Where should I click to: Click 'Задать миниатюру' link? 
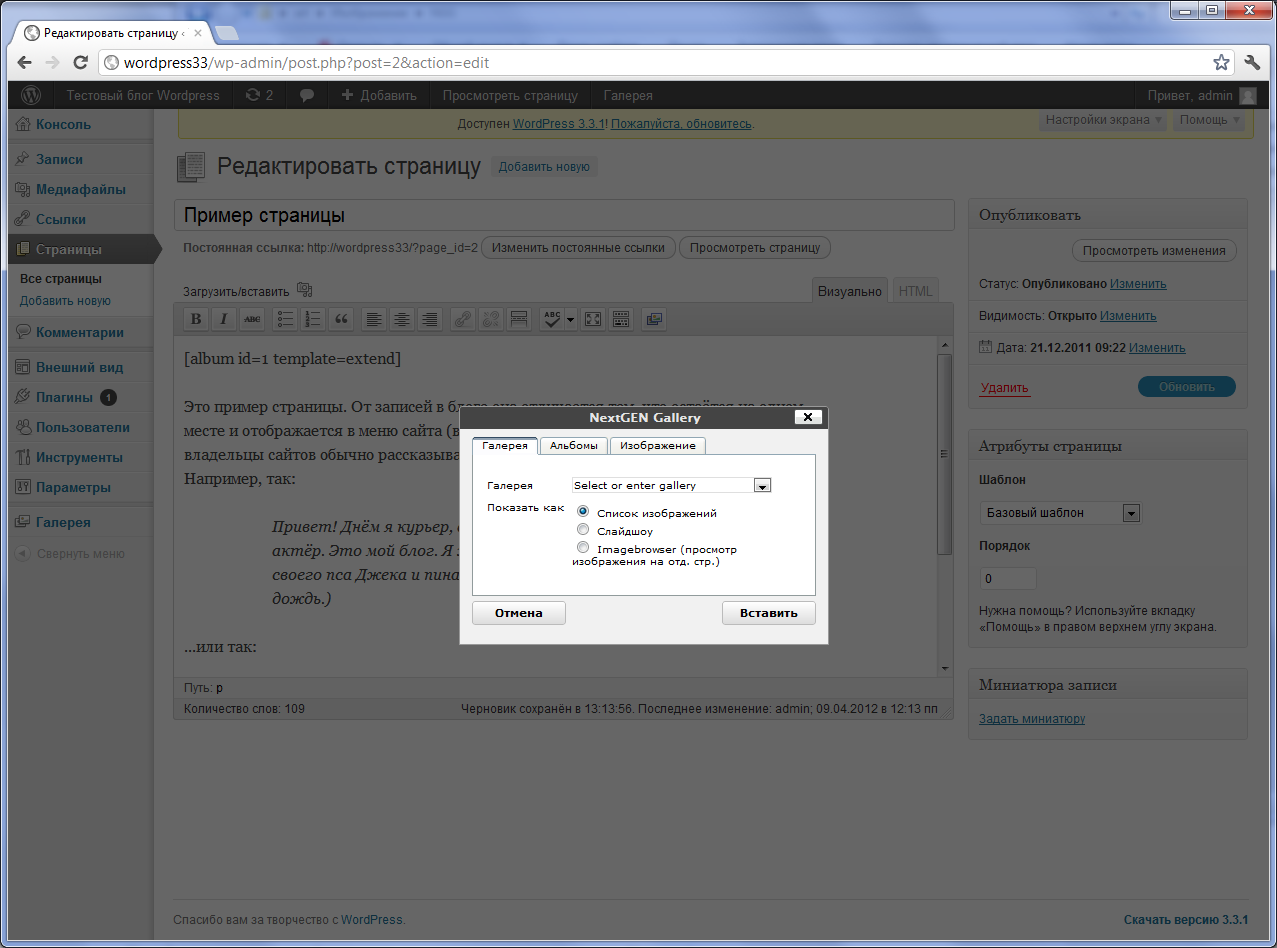click(1032, 719)
